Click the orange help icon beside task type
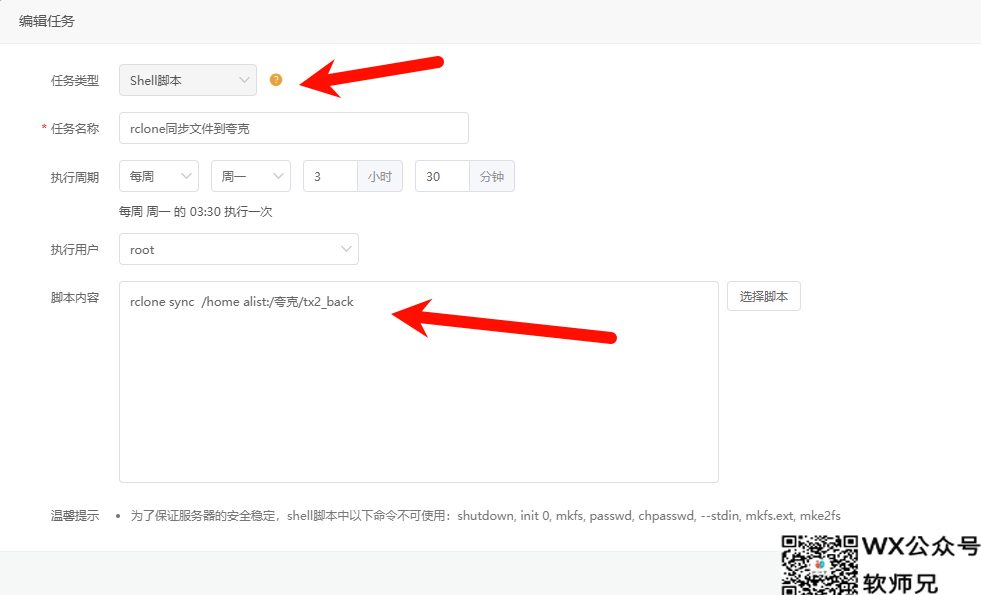981x595 pixels. point(276,80)
